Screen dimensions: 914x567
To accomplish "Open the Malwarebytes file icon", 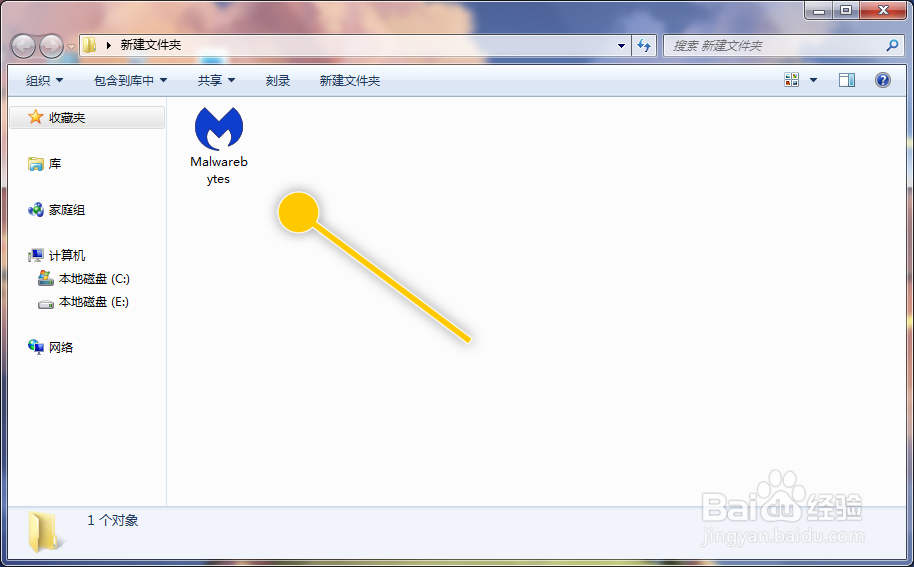I will (x=219, y=128).
